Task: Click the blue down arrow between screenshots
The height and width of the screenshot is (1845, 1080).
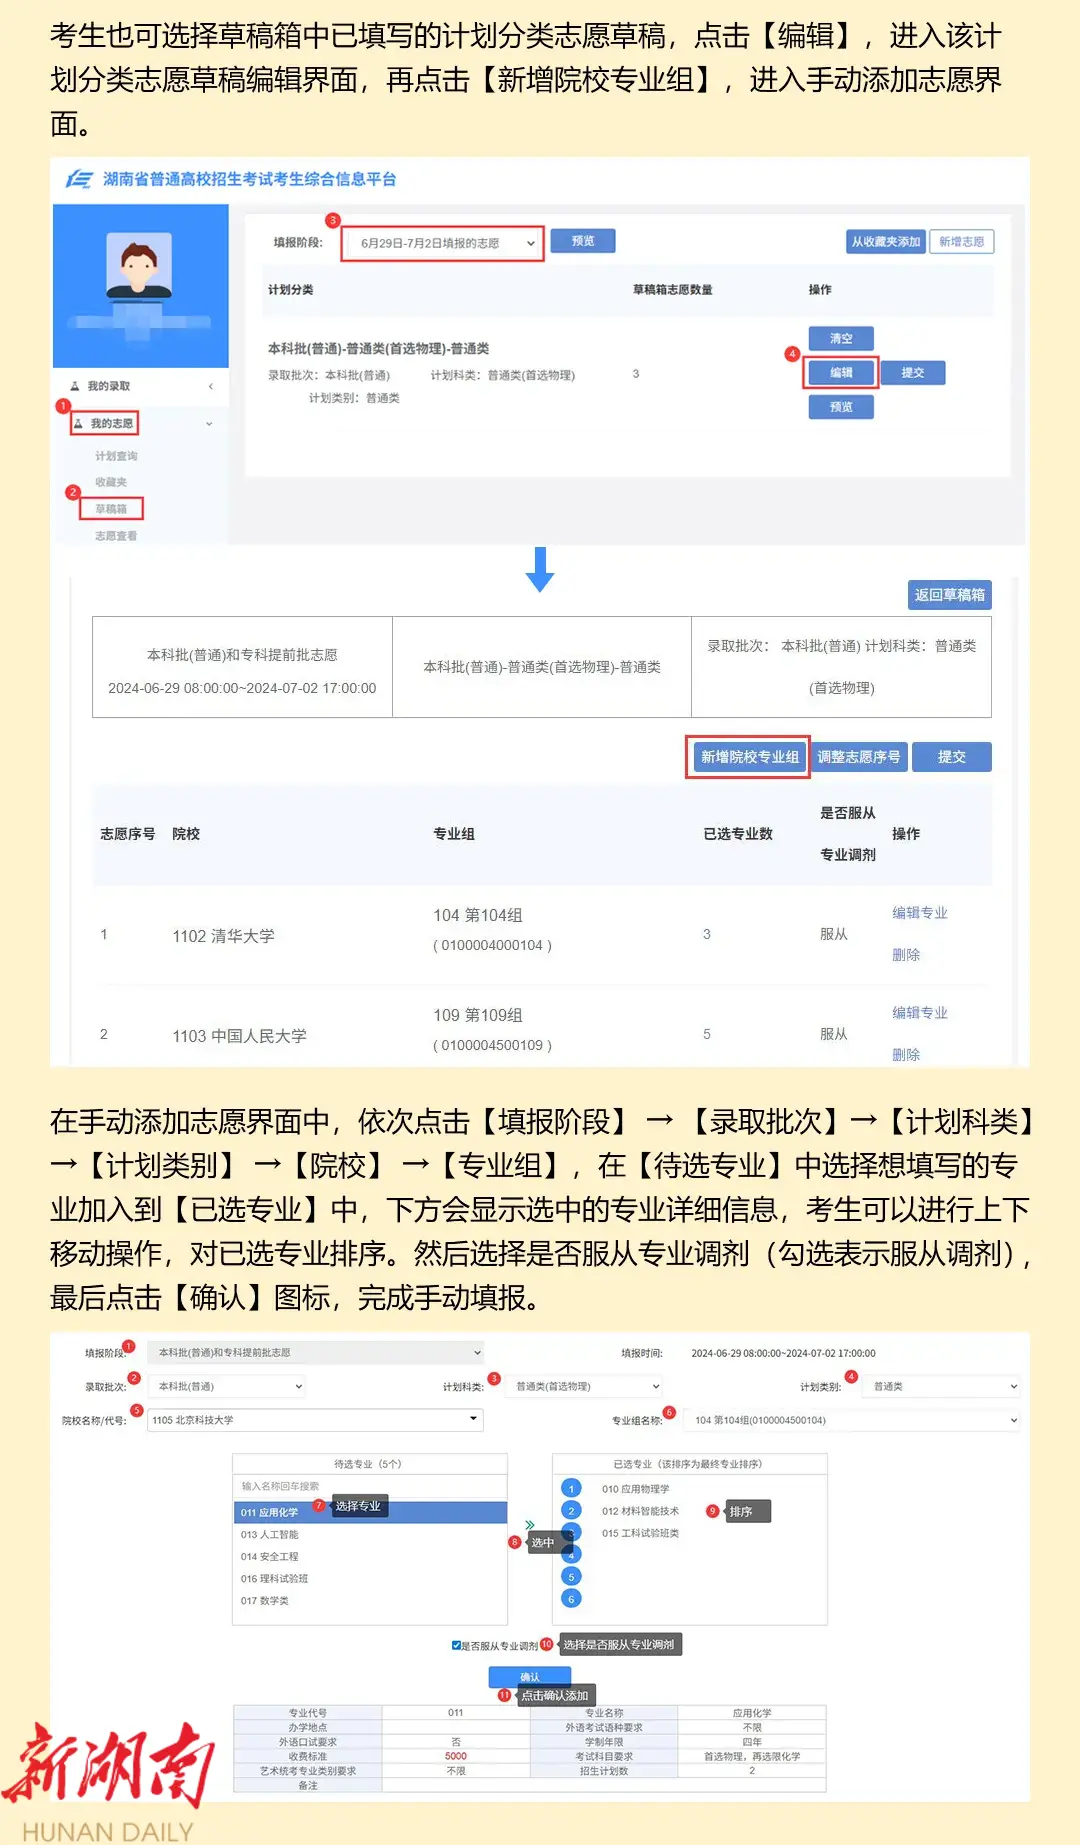Action: tap(540, 569)
